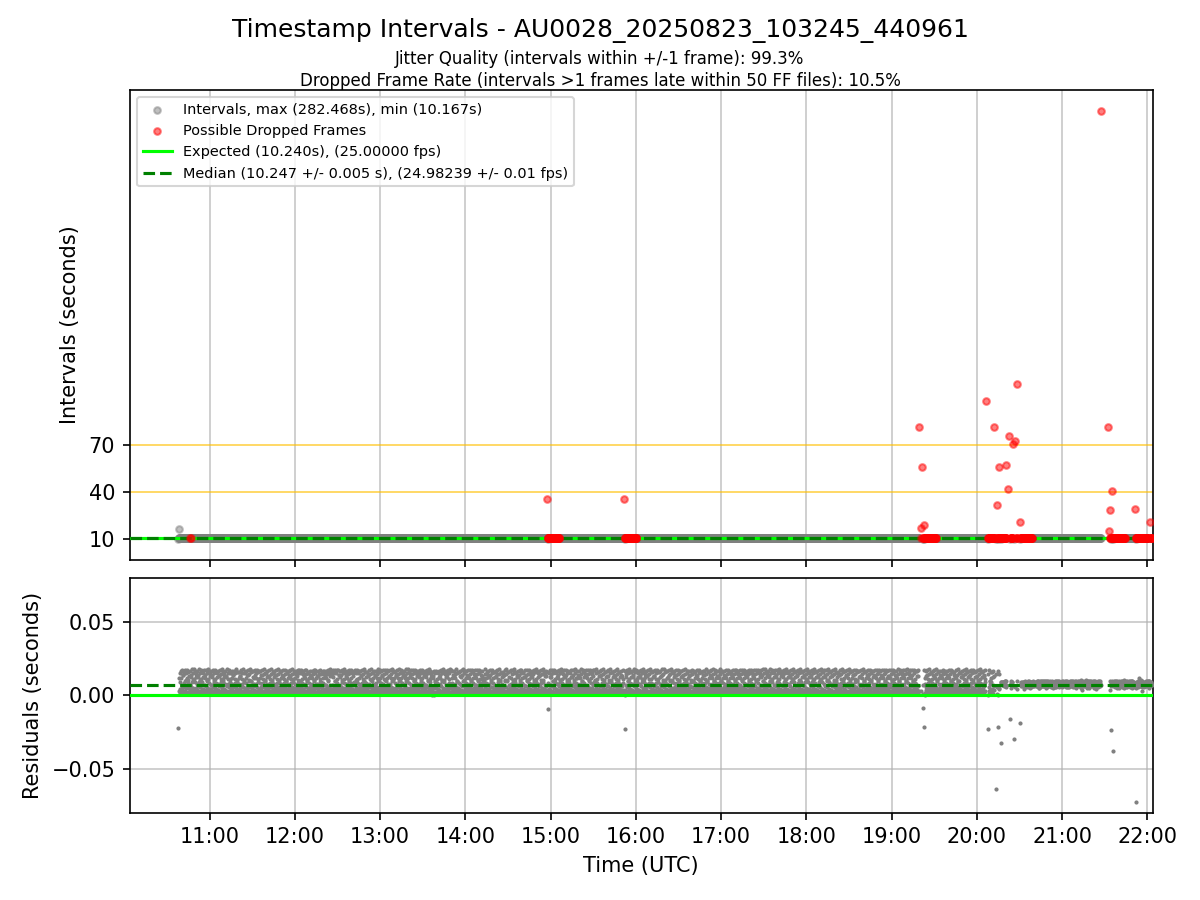This screenshot has width=1200, height=900.
Task: Click legend entry Expected 10.240s
Action: 312,152
